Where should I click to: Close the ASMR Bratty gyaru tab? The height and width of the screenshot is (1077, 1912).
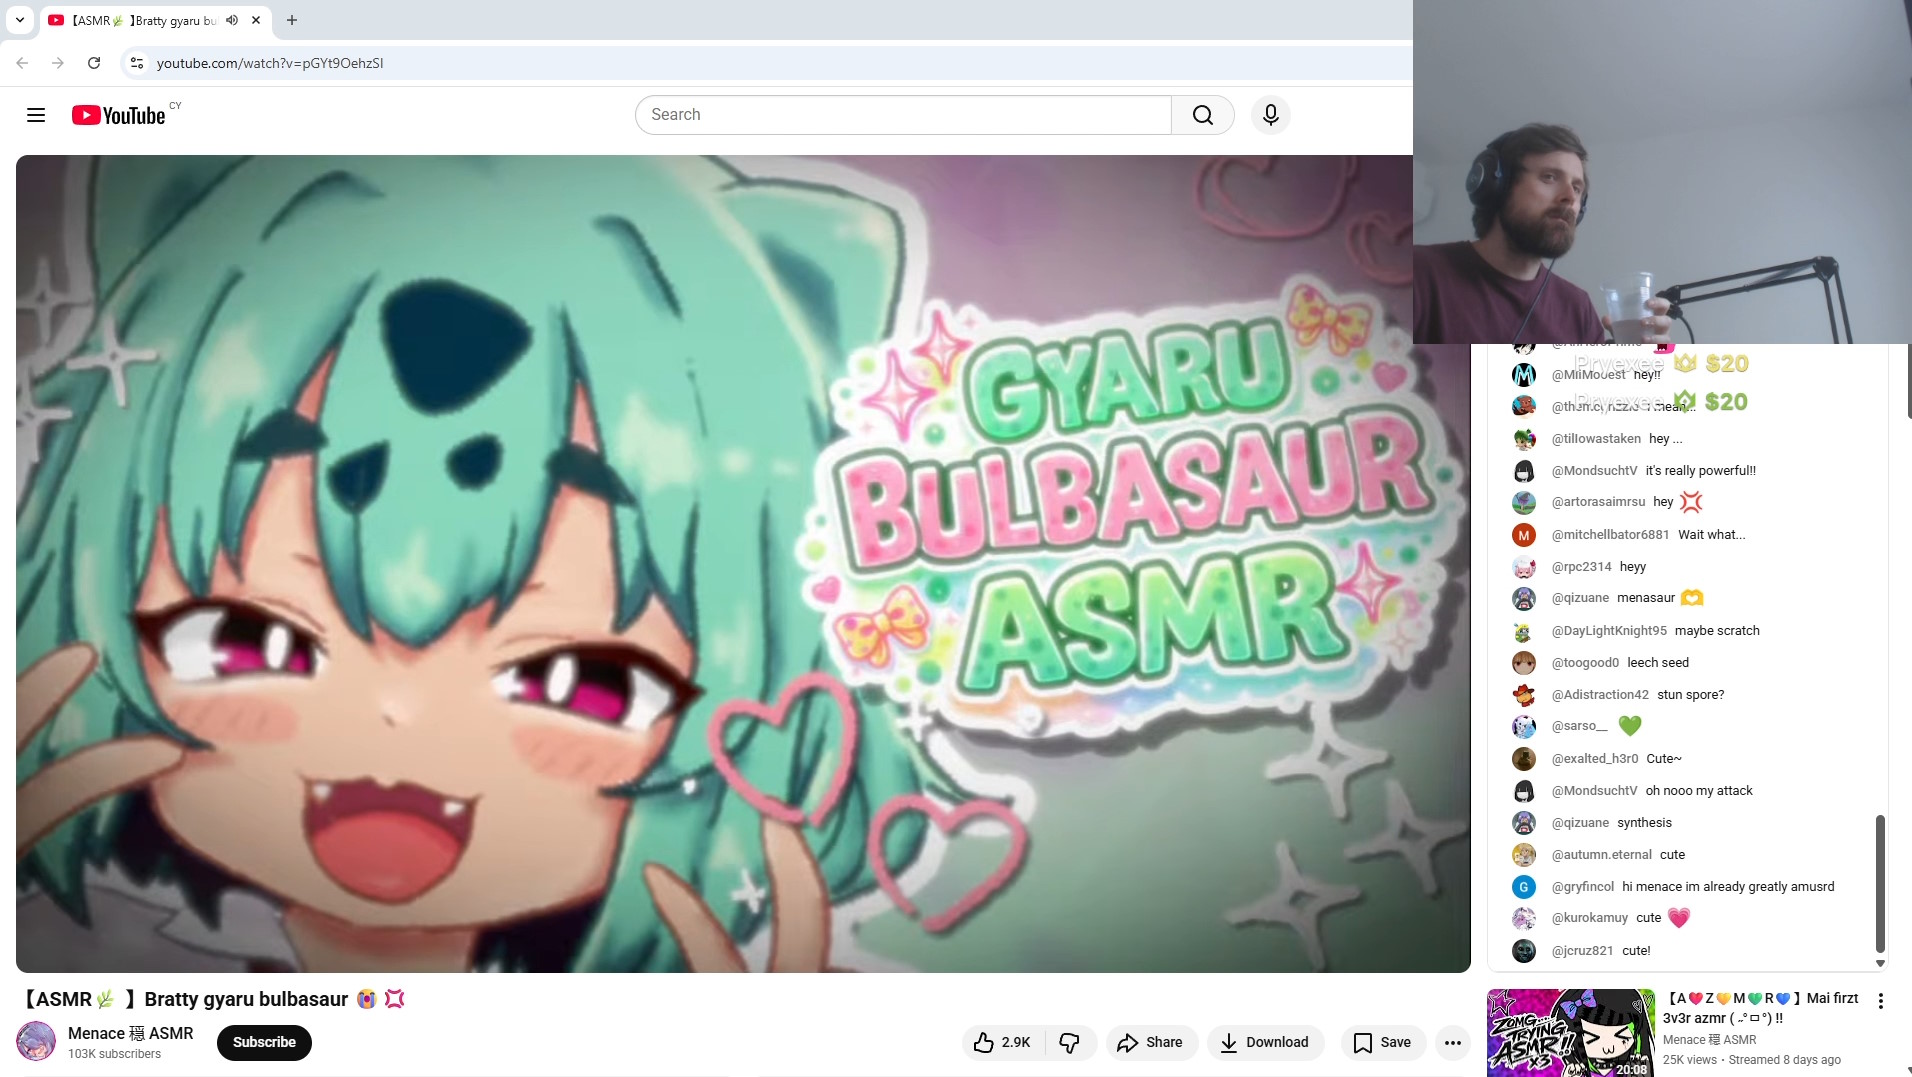(256, 20)
